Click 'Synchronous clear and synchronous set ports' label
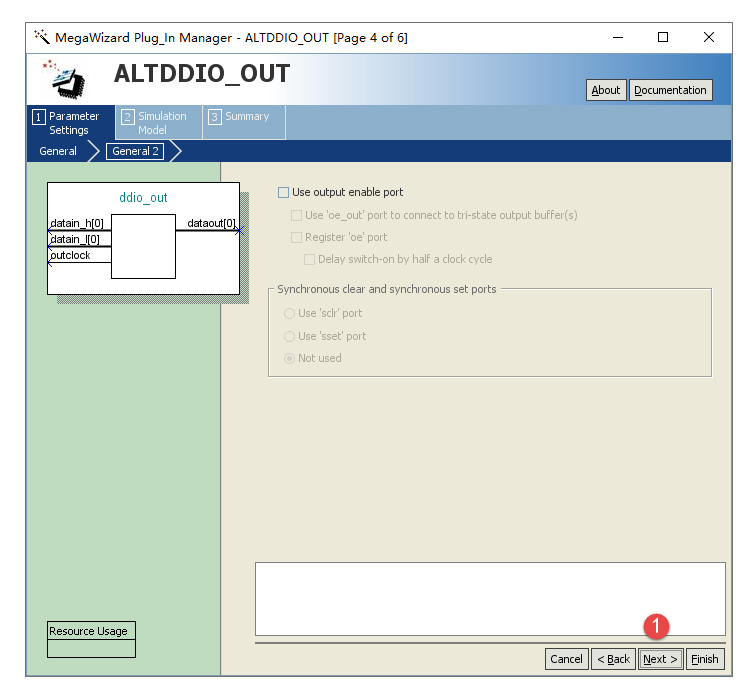754x698 pixels. pyautogui.click(x=387, y=289)
